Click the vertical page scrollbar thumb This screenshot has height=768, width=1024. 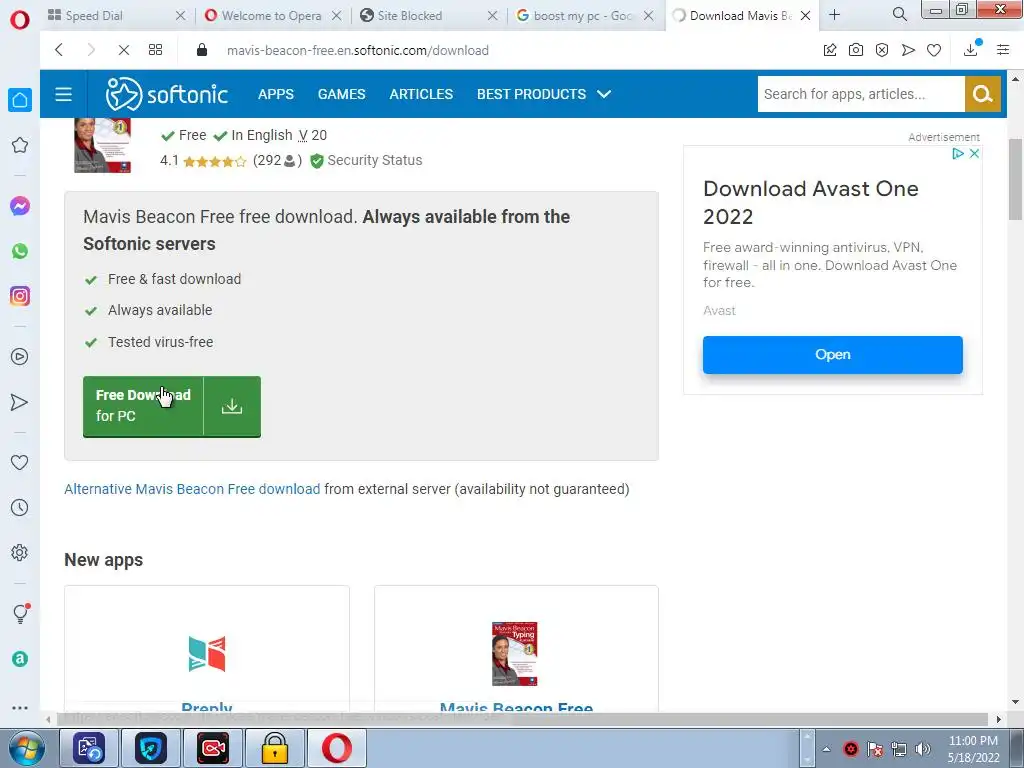(x=1016, y=180)
